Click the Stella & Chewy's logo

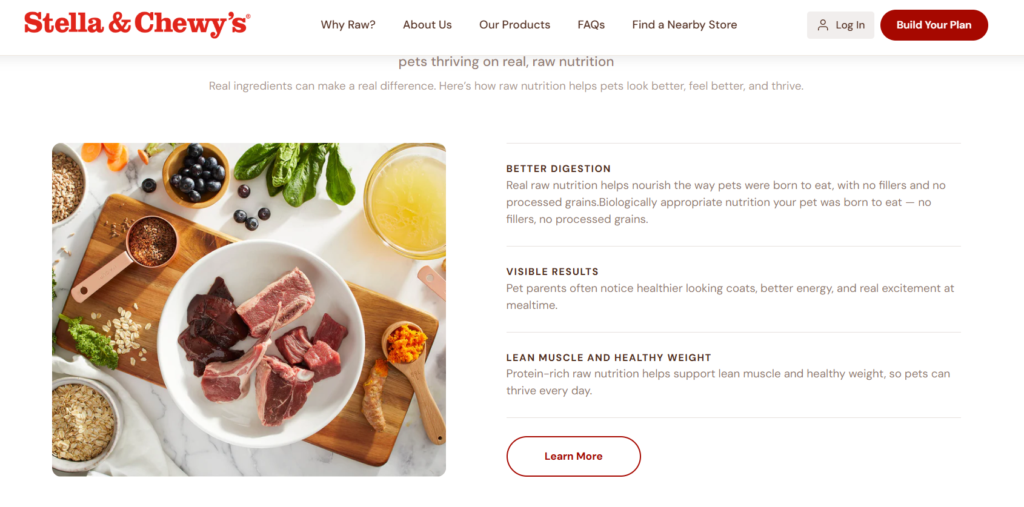[137, 24]
